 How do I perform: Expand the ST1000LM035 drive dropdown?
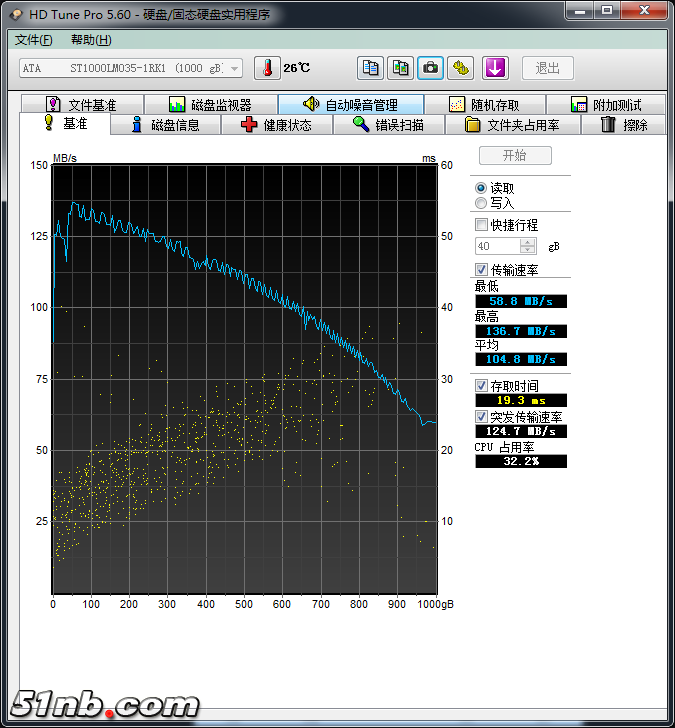235,68
